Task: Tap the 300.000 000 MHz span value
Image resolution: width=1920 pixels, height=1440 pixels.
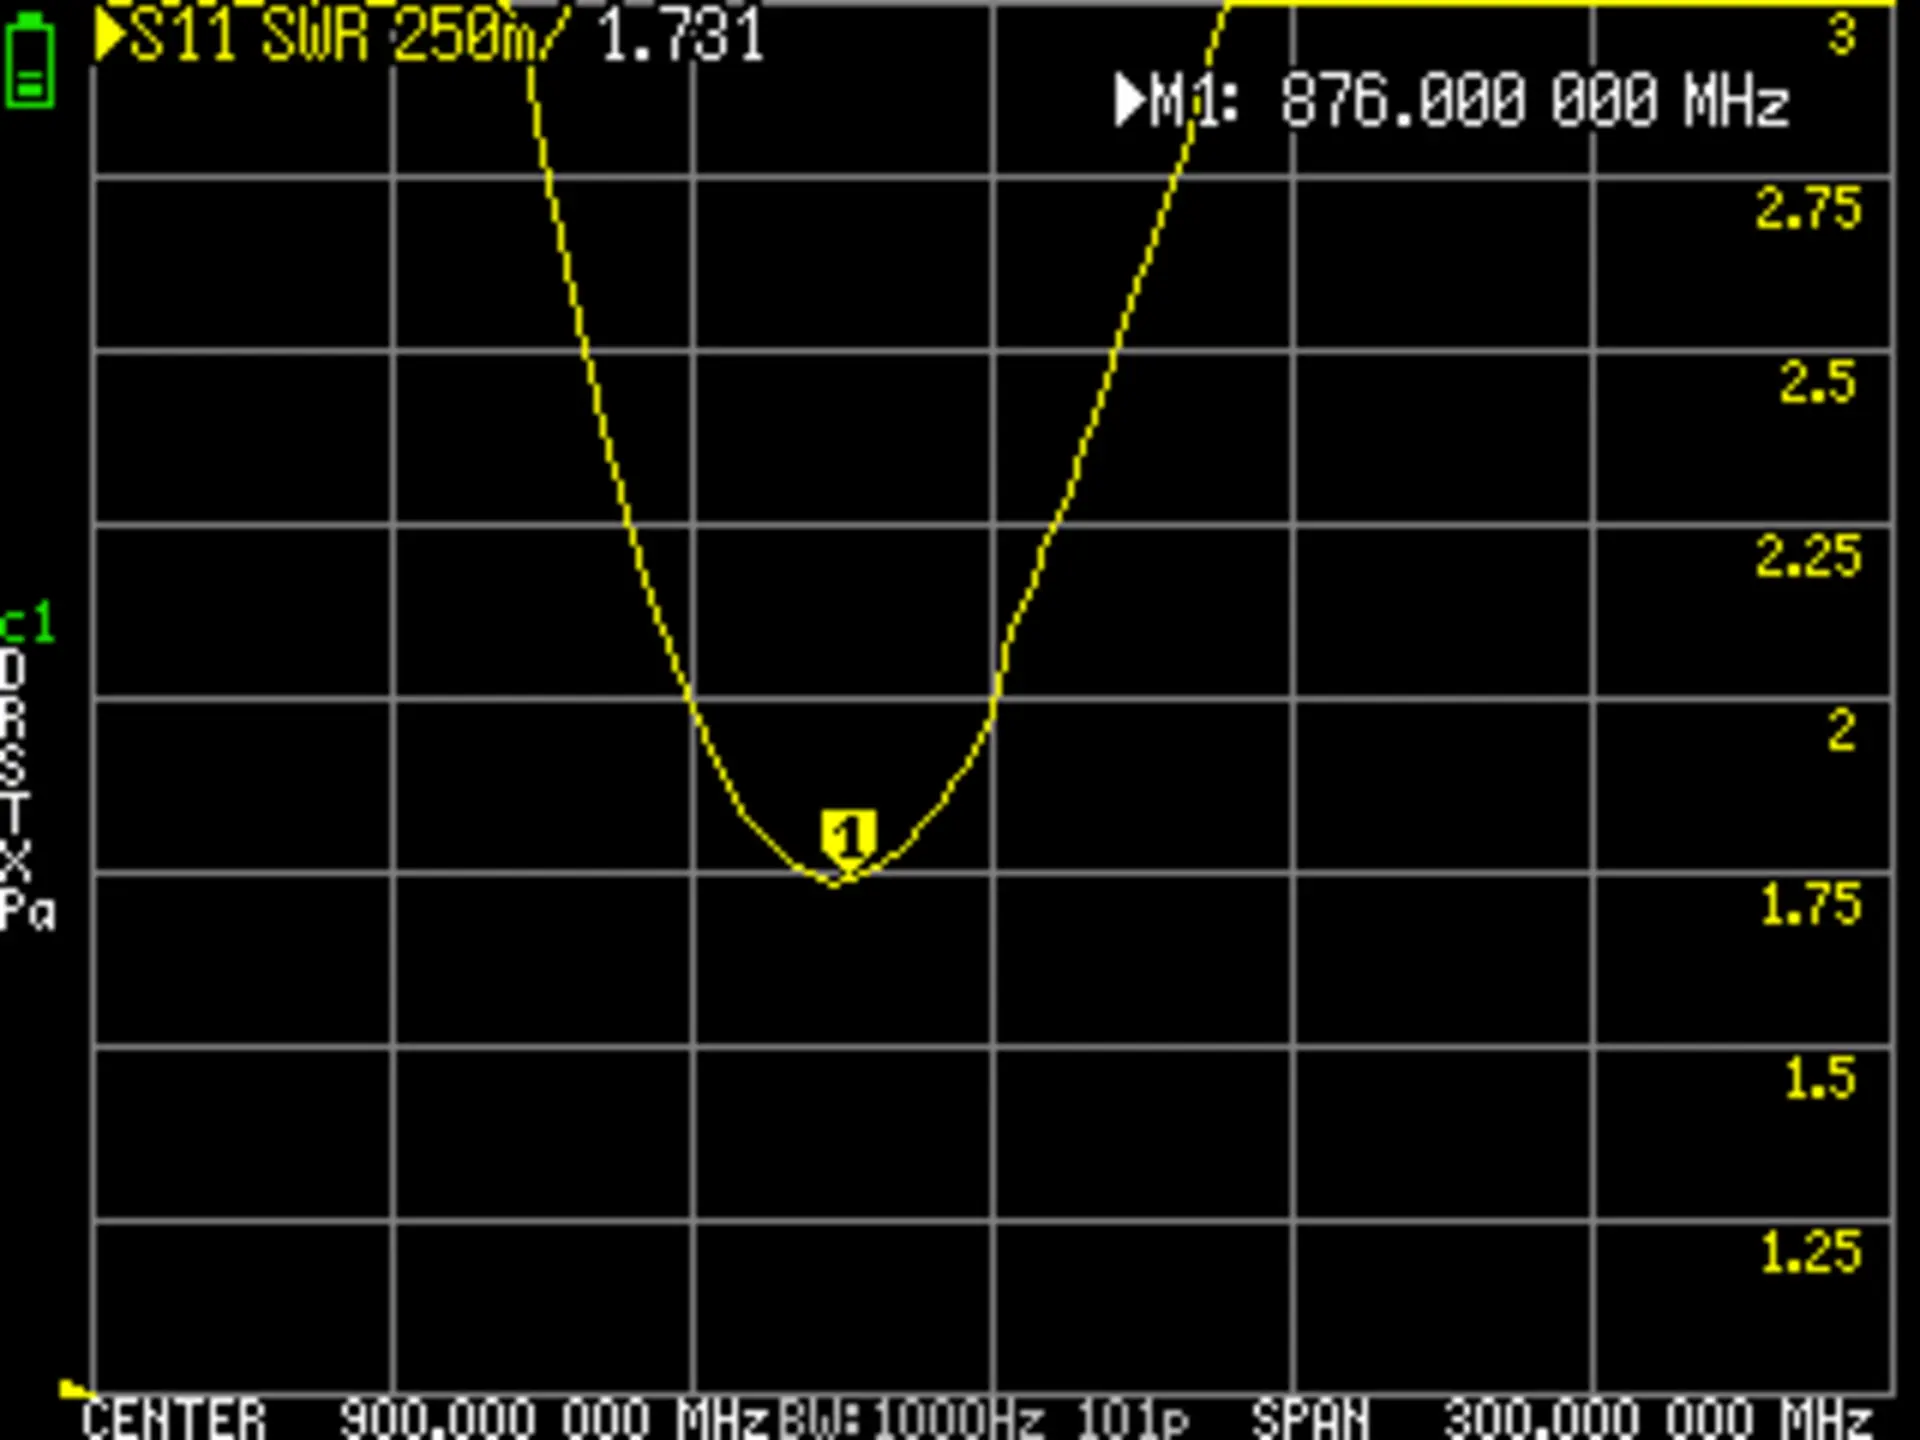Action: [x=1657, y=1420]
